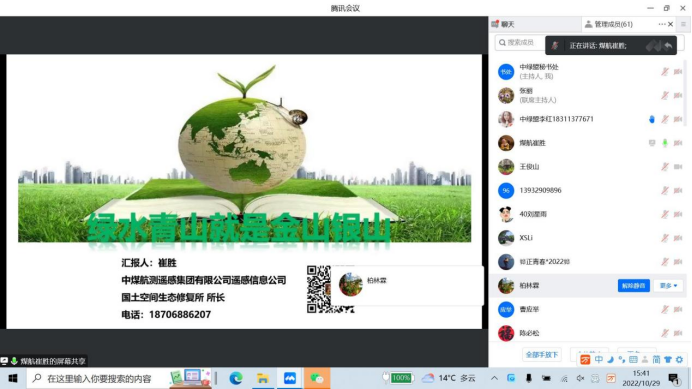Expand hidden system tray icons chevron
The height and width of the screenshot is (389, 692).
coord(494,378)
